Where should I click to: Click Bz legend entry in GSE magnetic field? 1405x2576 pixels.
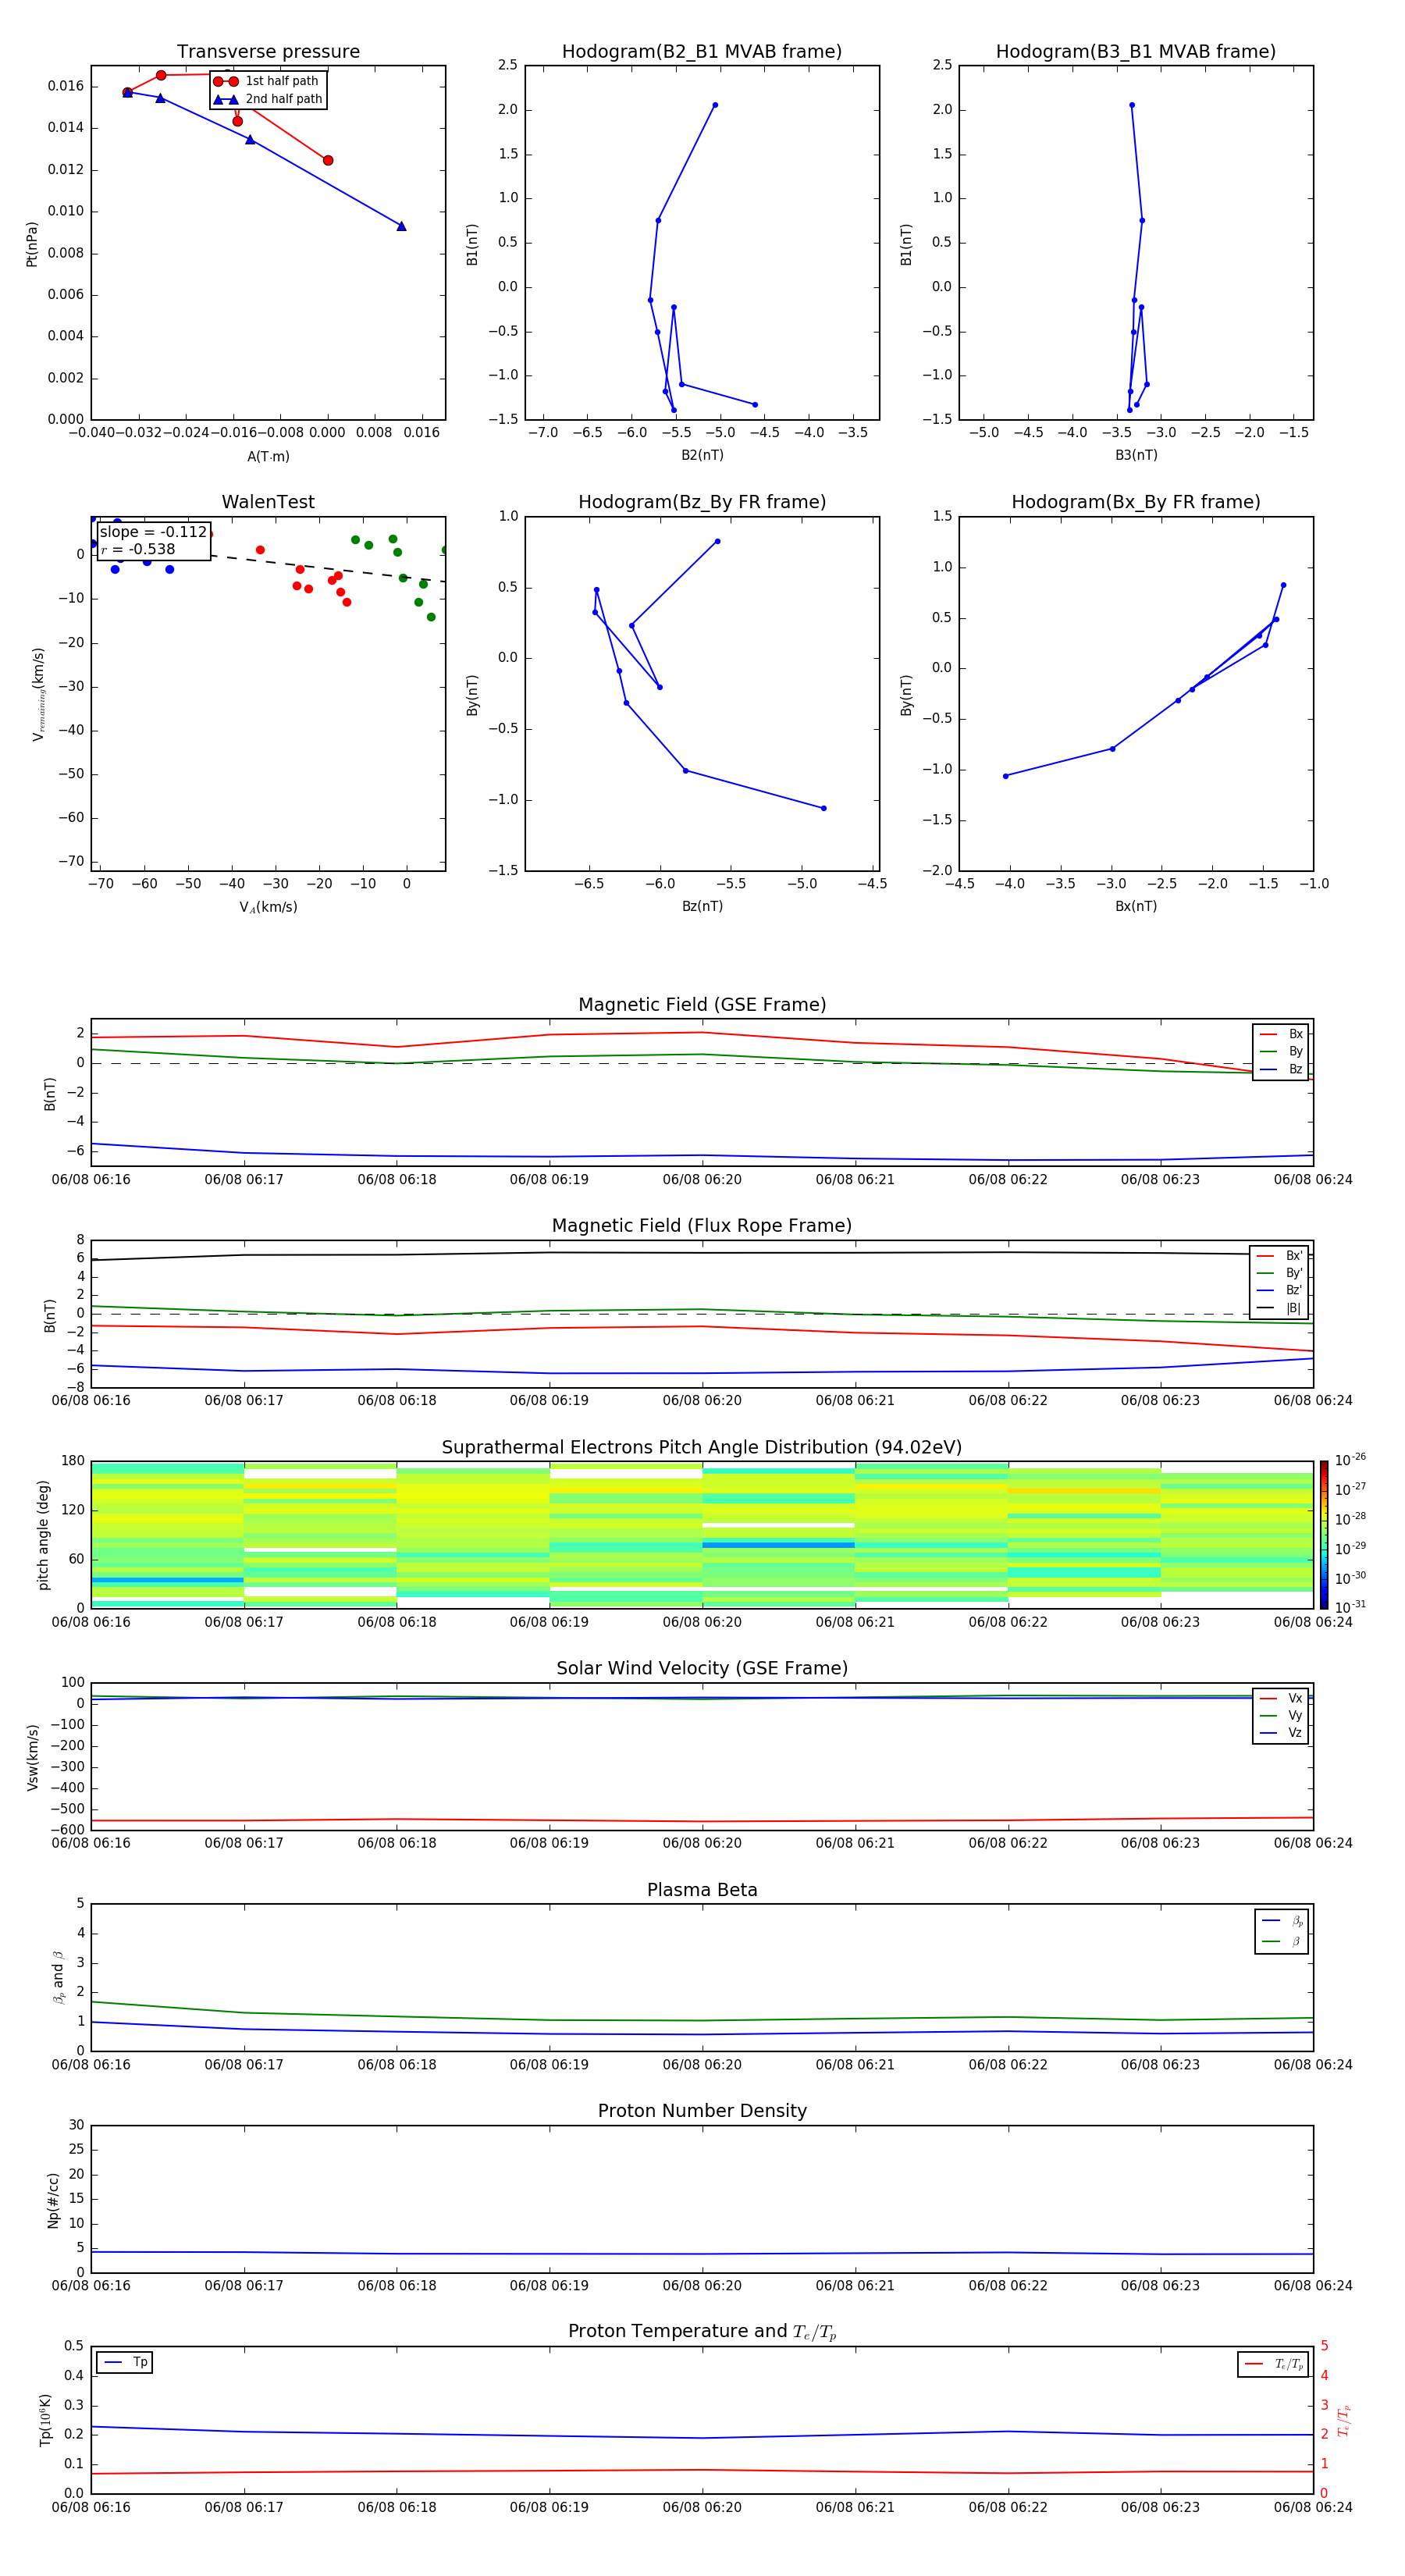coord(1281,1069)
